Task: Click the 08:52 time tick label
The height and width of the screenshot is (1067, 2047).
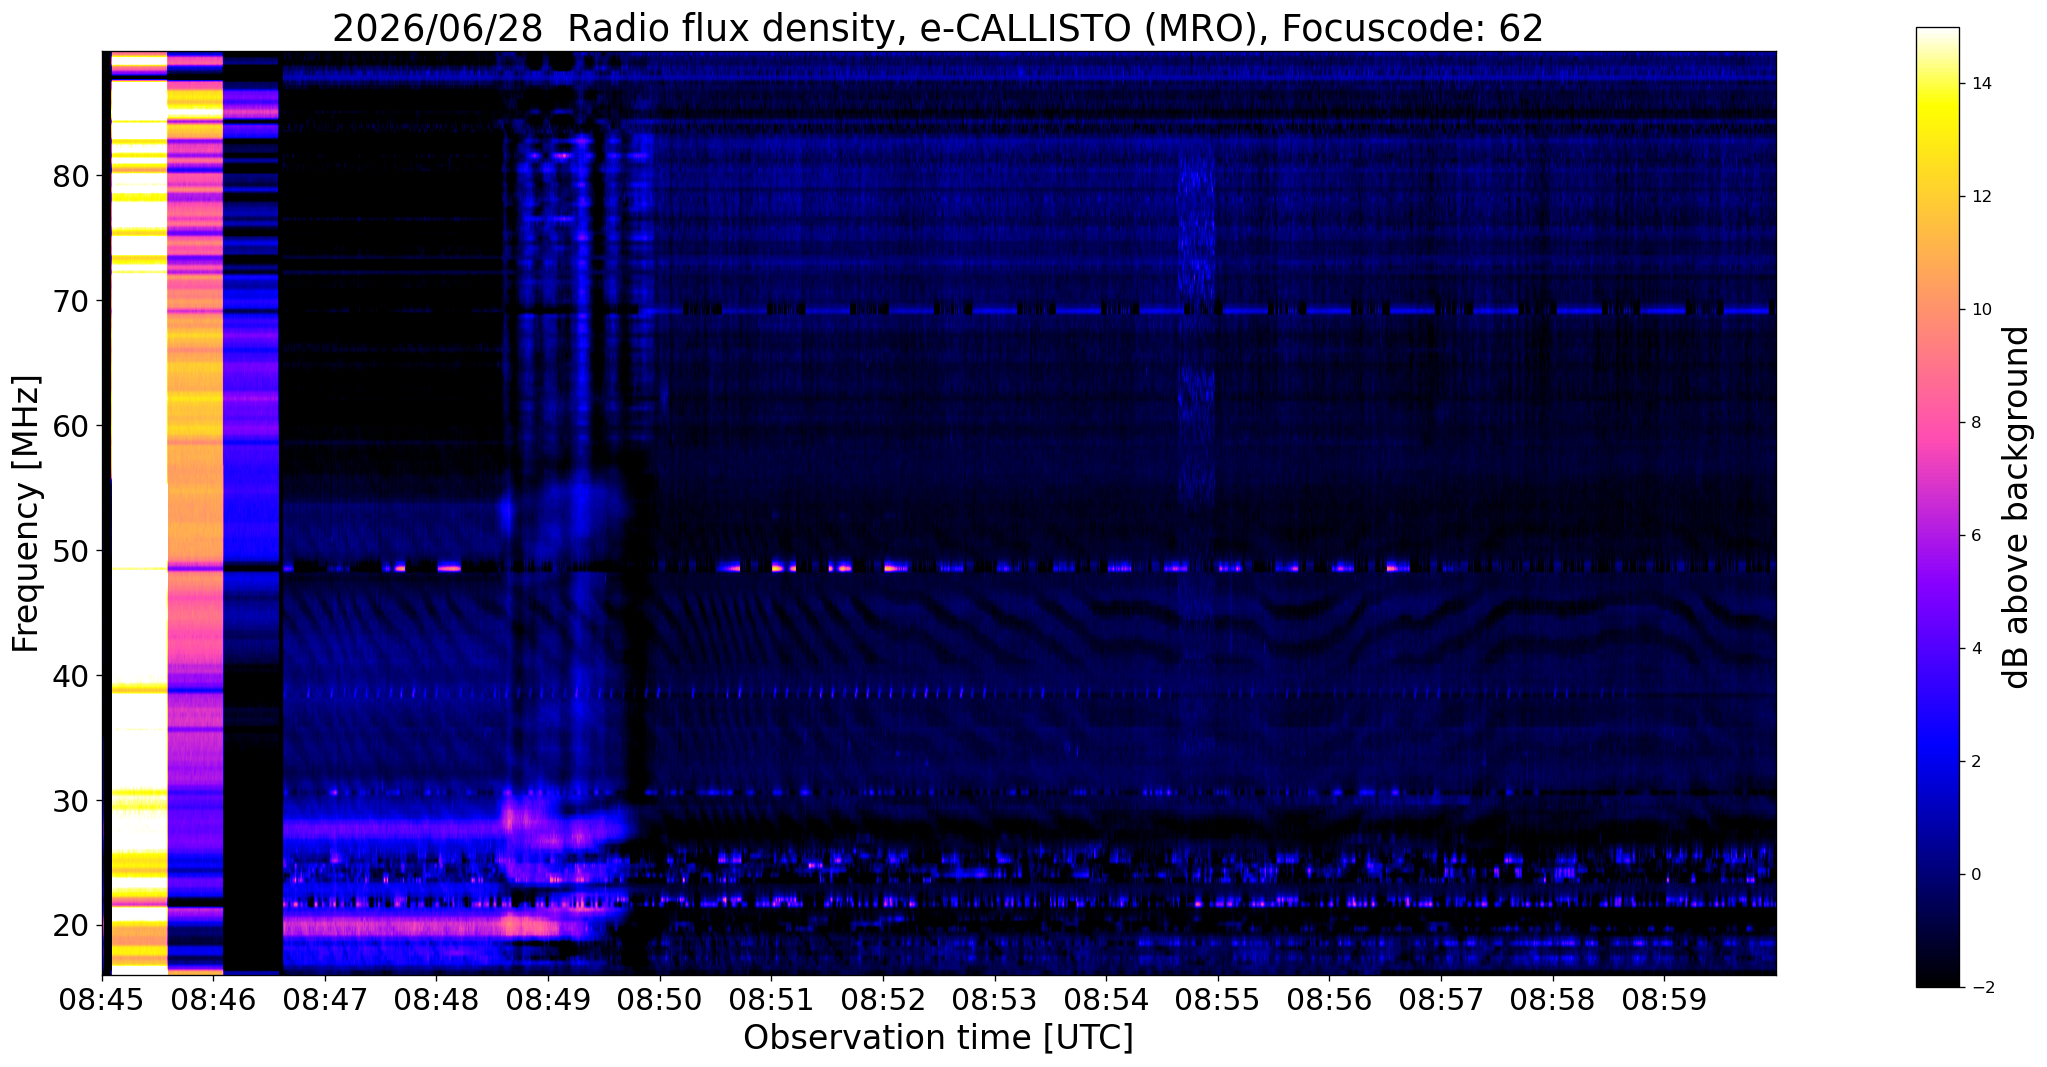Action: [x=883, y=999]
